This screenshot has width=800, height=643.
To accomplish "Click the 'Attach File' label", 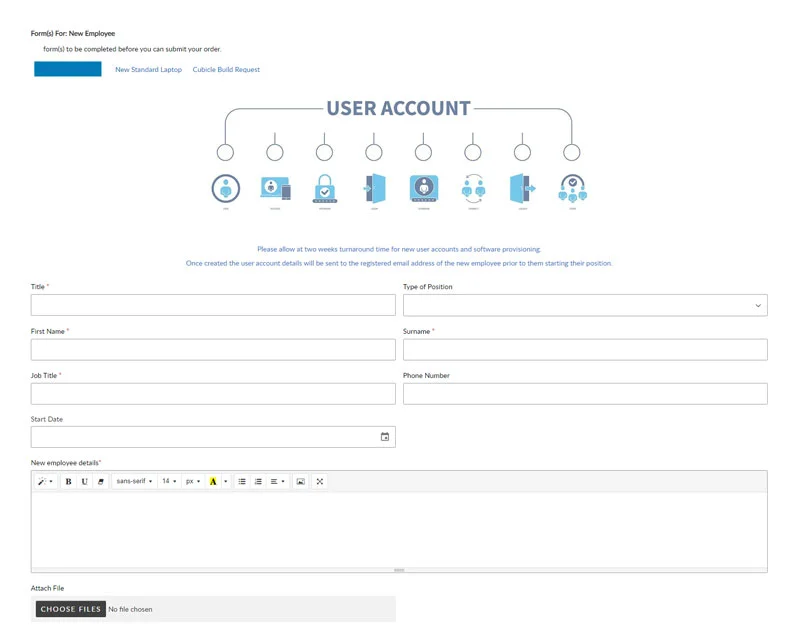I will [x=47, y=588].
